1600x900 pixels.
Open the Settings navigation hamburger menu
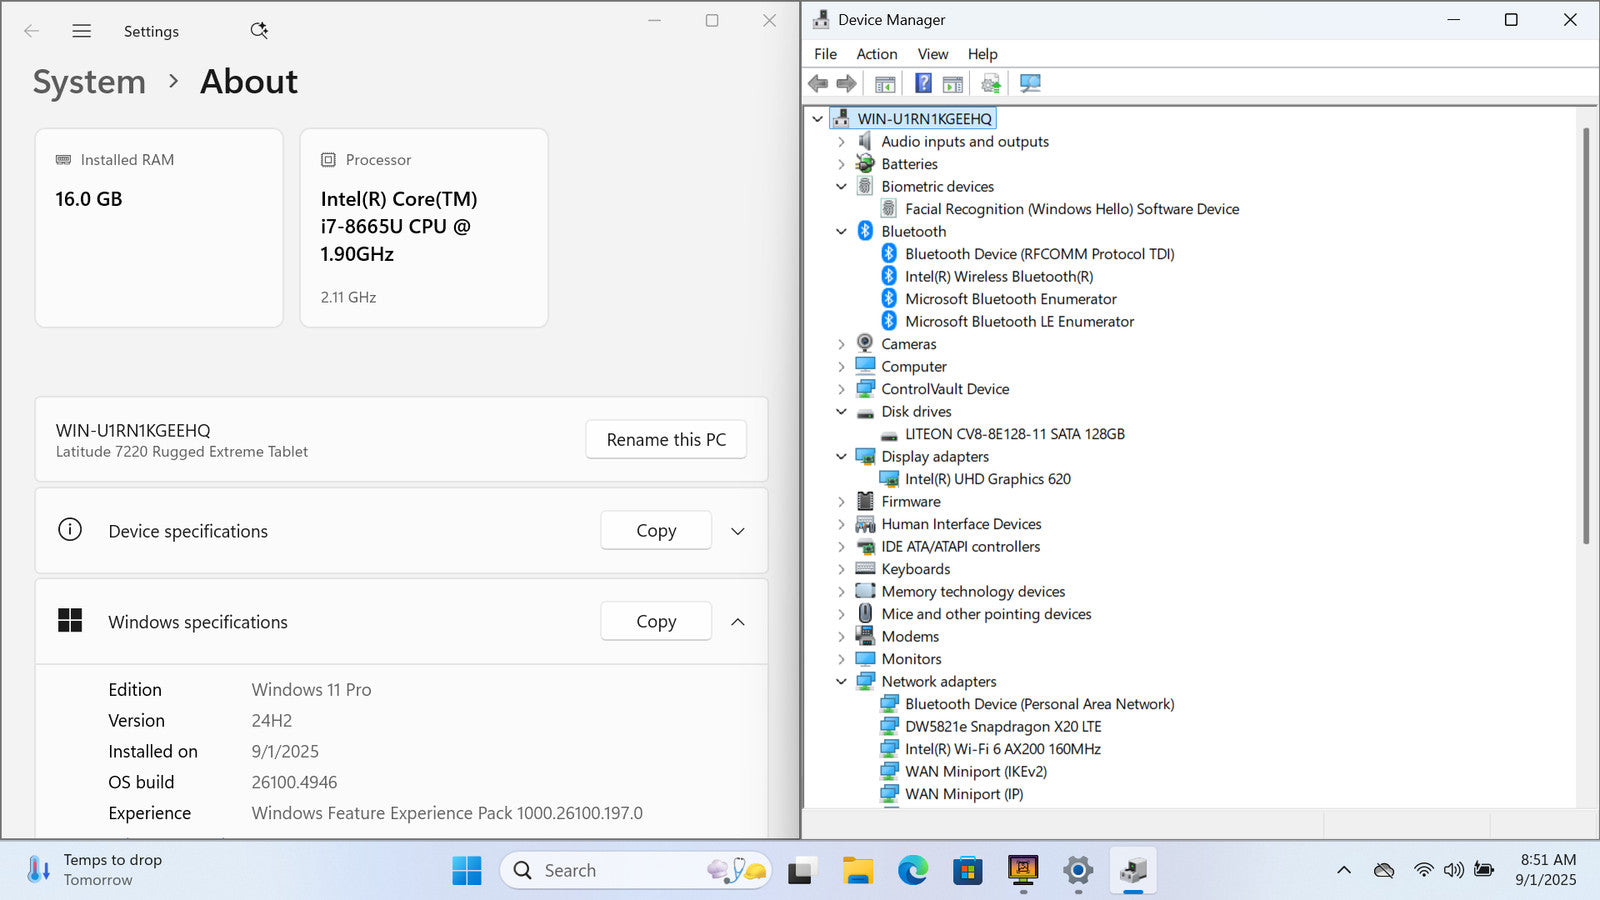click(82, 31)
